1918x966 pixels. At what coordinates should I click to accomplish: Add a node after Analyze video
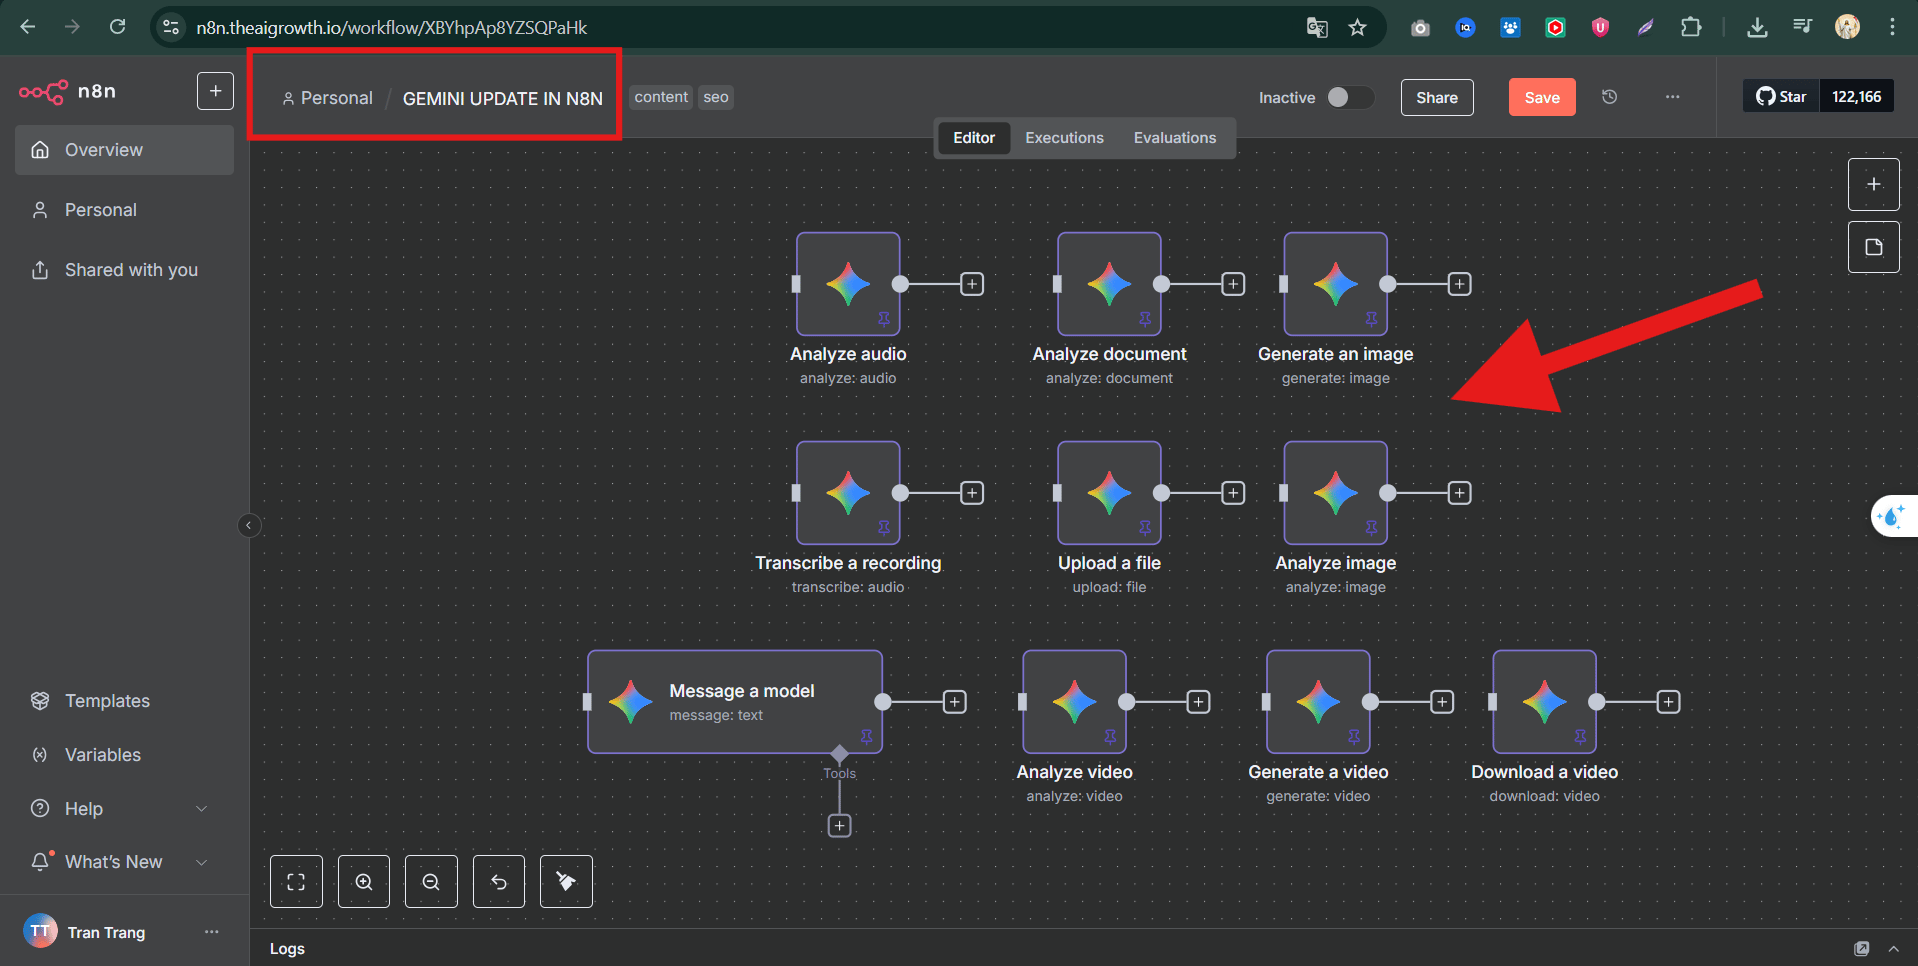coord(1198,702)
